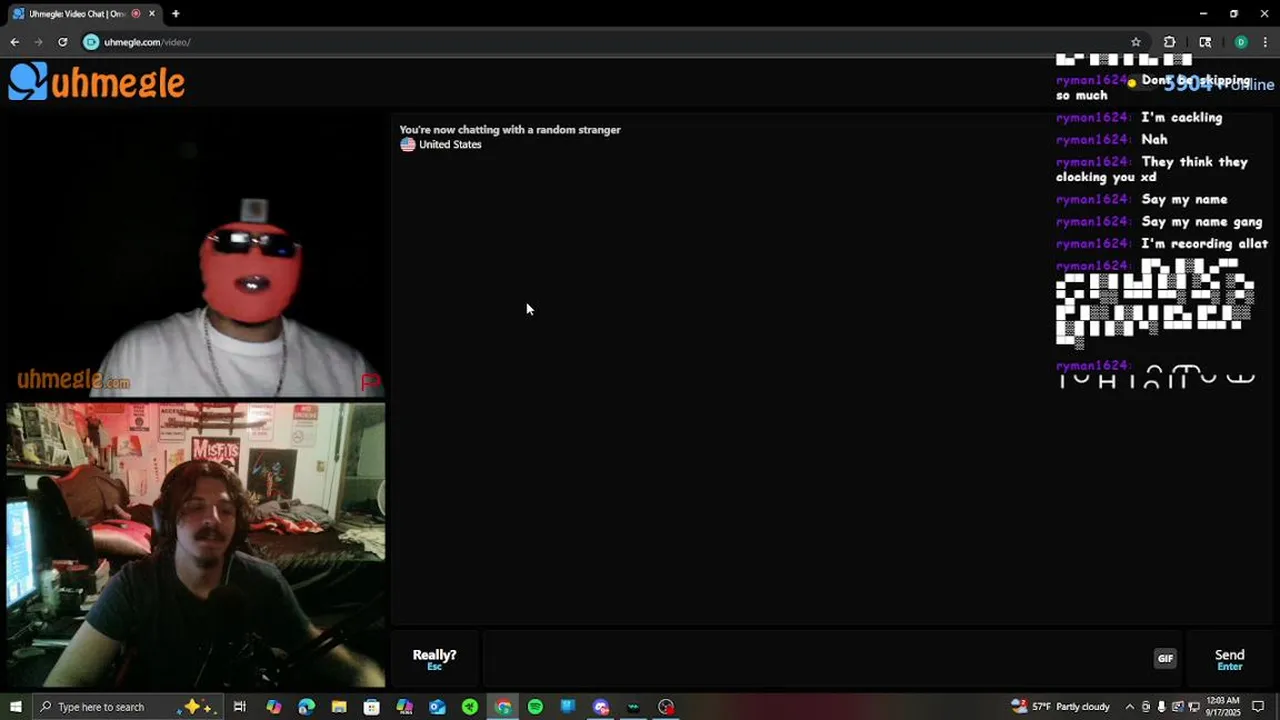
Task: Click the "I'm cackling" chat message
Action: [x=1181, y=118]
